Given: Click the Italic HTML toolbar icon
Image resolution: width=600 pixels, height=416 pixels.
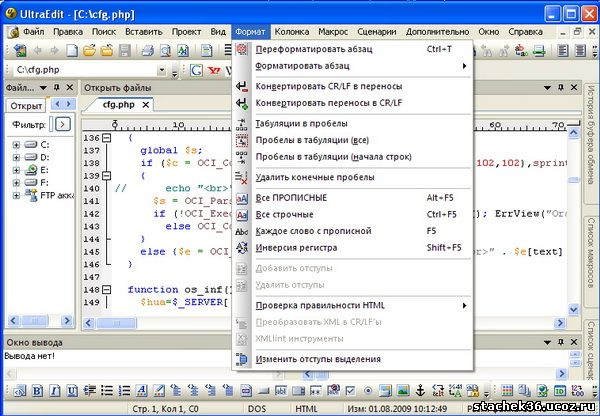Looking at the screenshot, I should tap(55, 391).
